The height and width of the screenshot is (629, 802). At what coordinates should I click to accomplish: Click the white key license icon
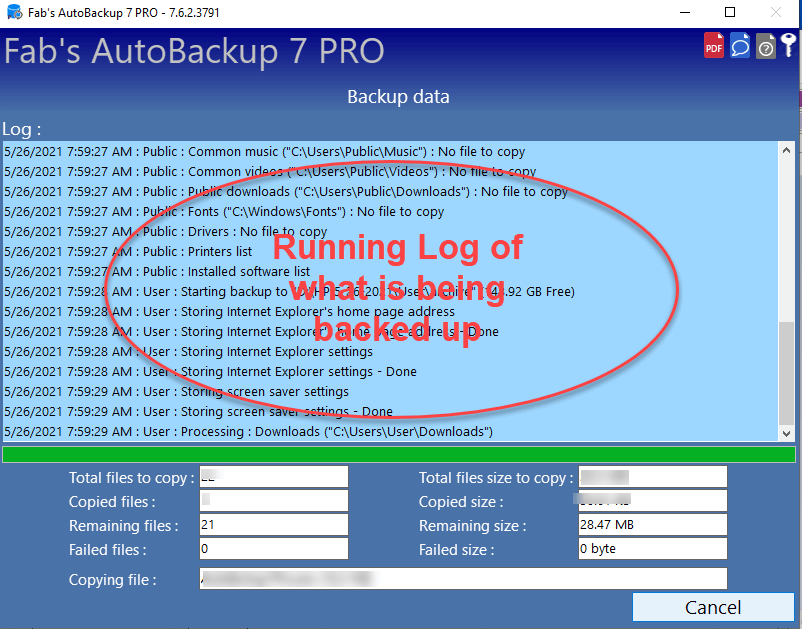point(788,46)
